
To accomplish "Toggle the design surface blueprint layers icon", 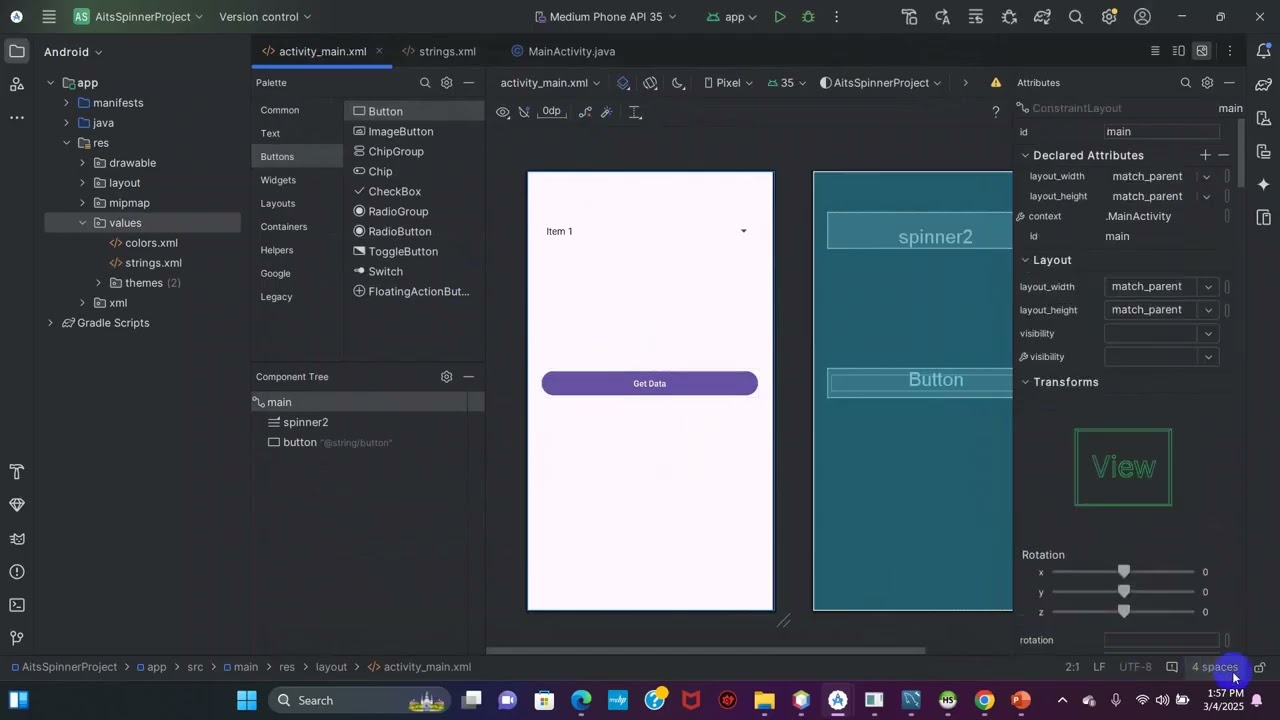I will (x=624, y=83).
